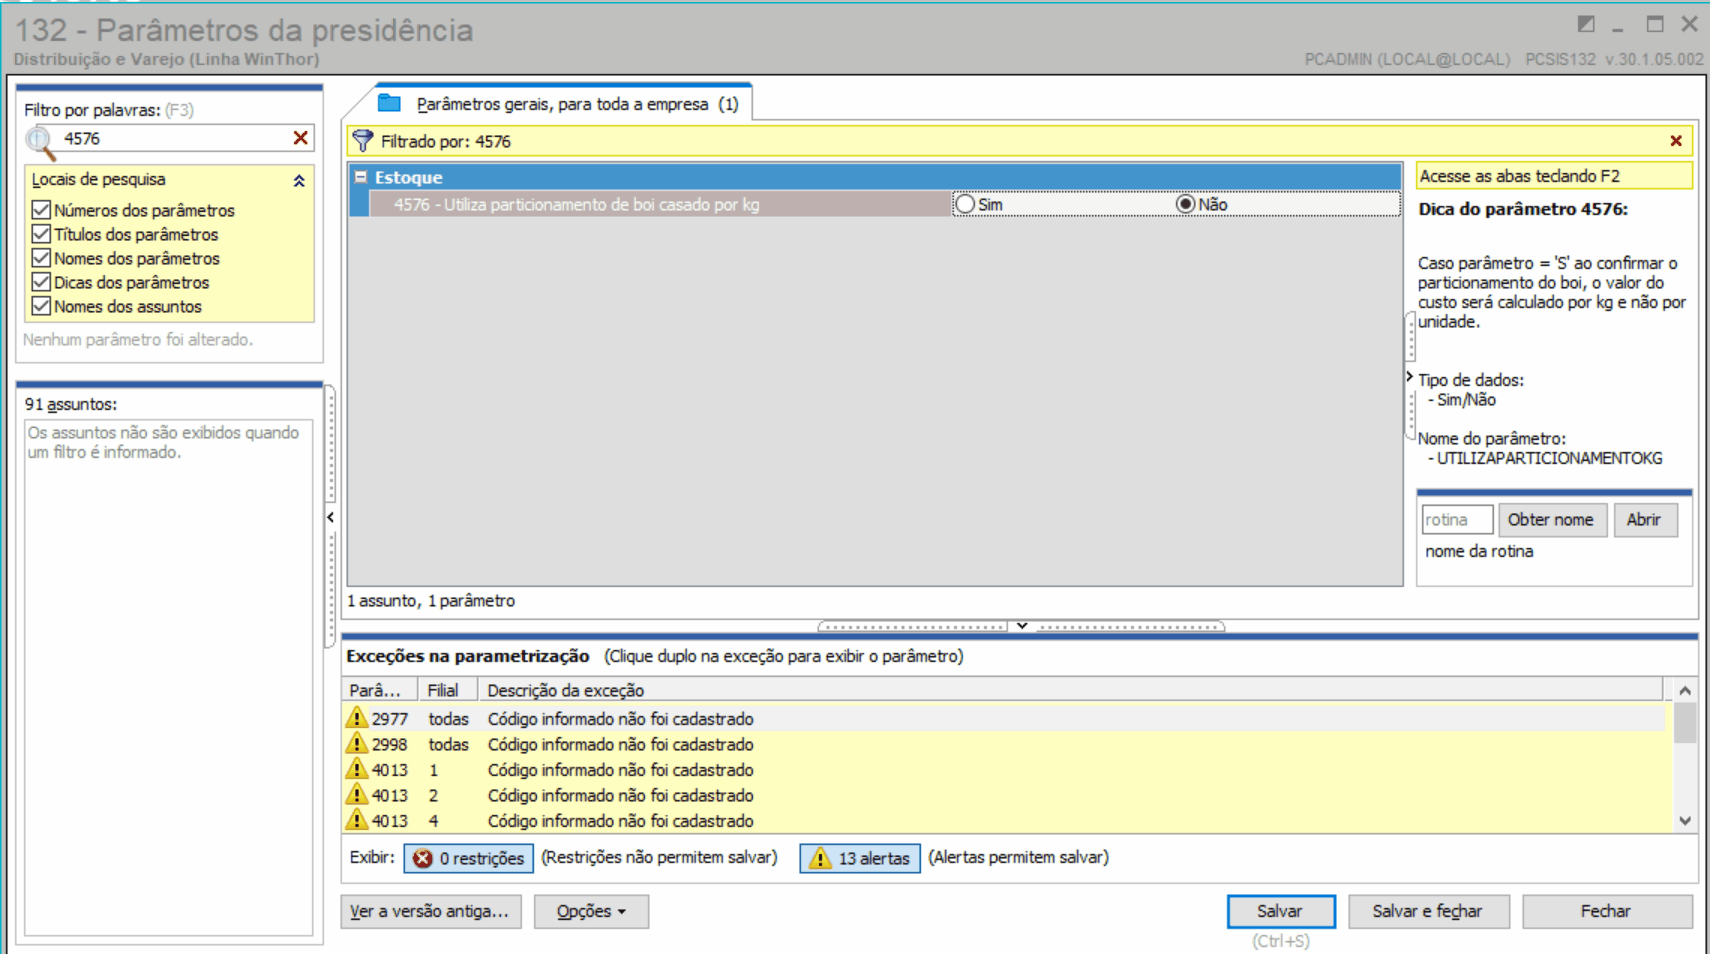
Task: Toggle the '13 alertas' display filter
Action: (860, 858)
